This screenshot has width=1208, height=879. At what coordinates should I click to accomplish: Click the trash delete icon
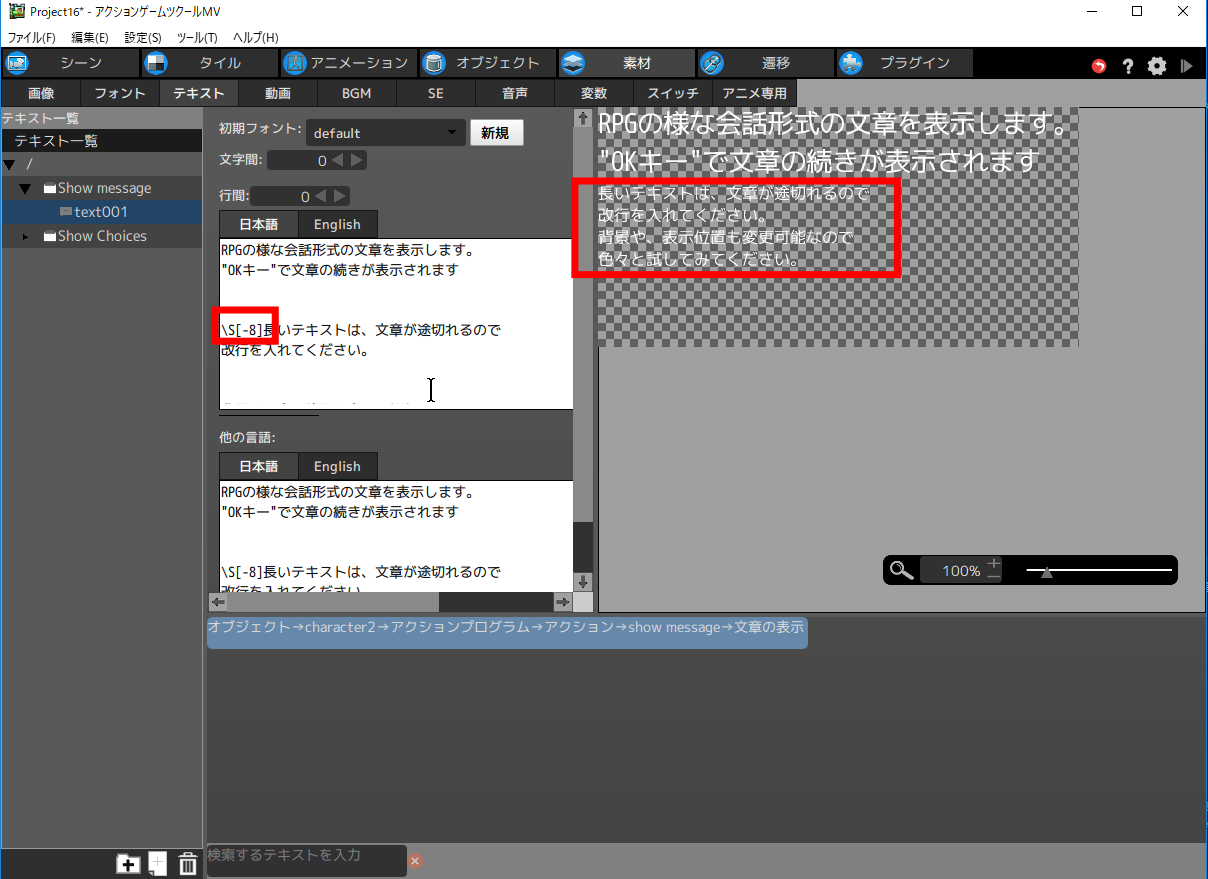pos(187,864)
